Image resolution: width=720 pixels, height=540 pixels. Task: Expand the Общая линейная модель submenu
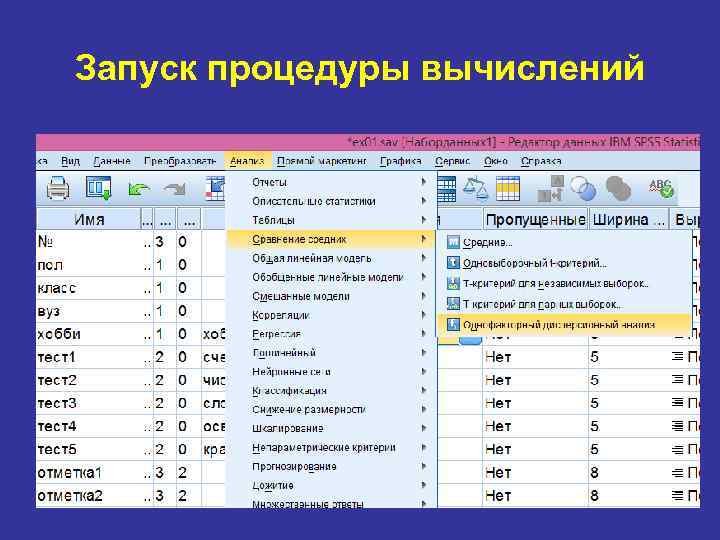(331, 258)
